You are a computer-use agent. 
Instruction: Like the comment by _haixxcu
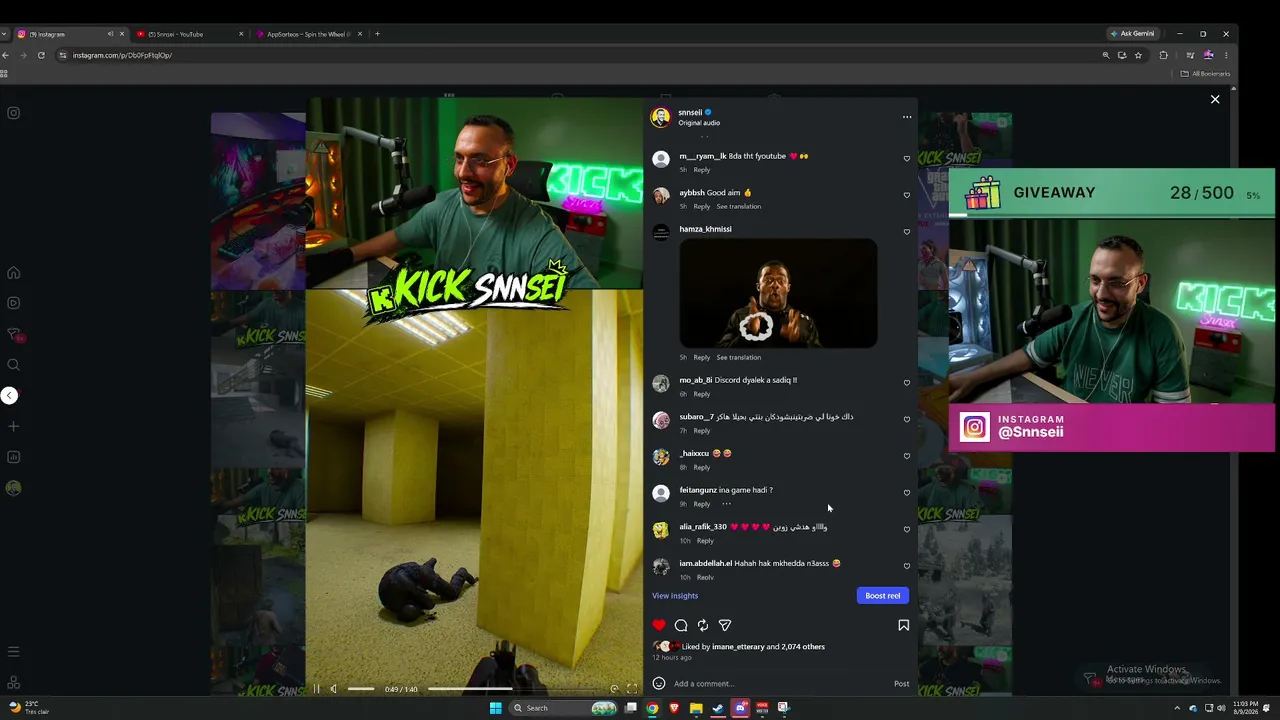(x=907, y=456)
